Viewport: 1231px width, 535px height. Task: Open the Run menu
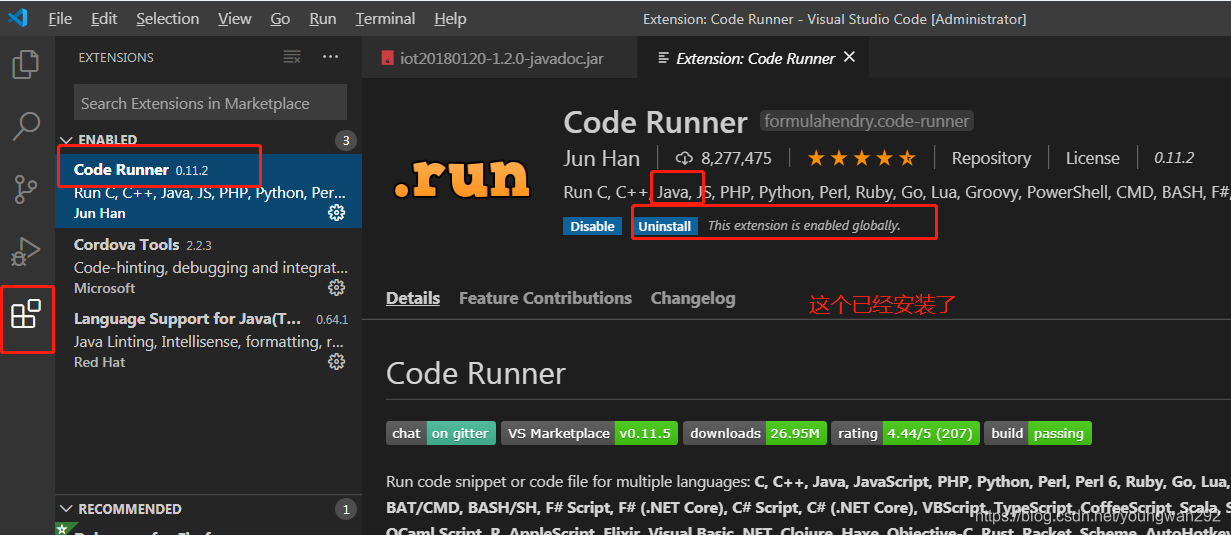point(323,18)
